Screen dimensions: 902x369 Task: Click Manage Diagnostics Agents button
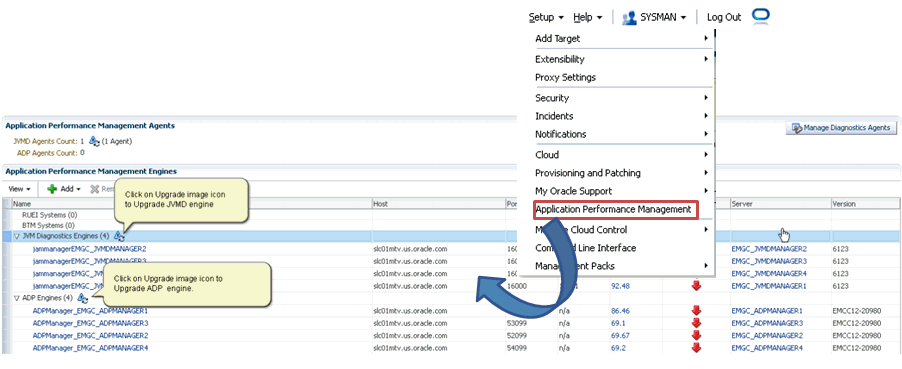(x=841, y=128)
